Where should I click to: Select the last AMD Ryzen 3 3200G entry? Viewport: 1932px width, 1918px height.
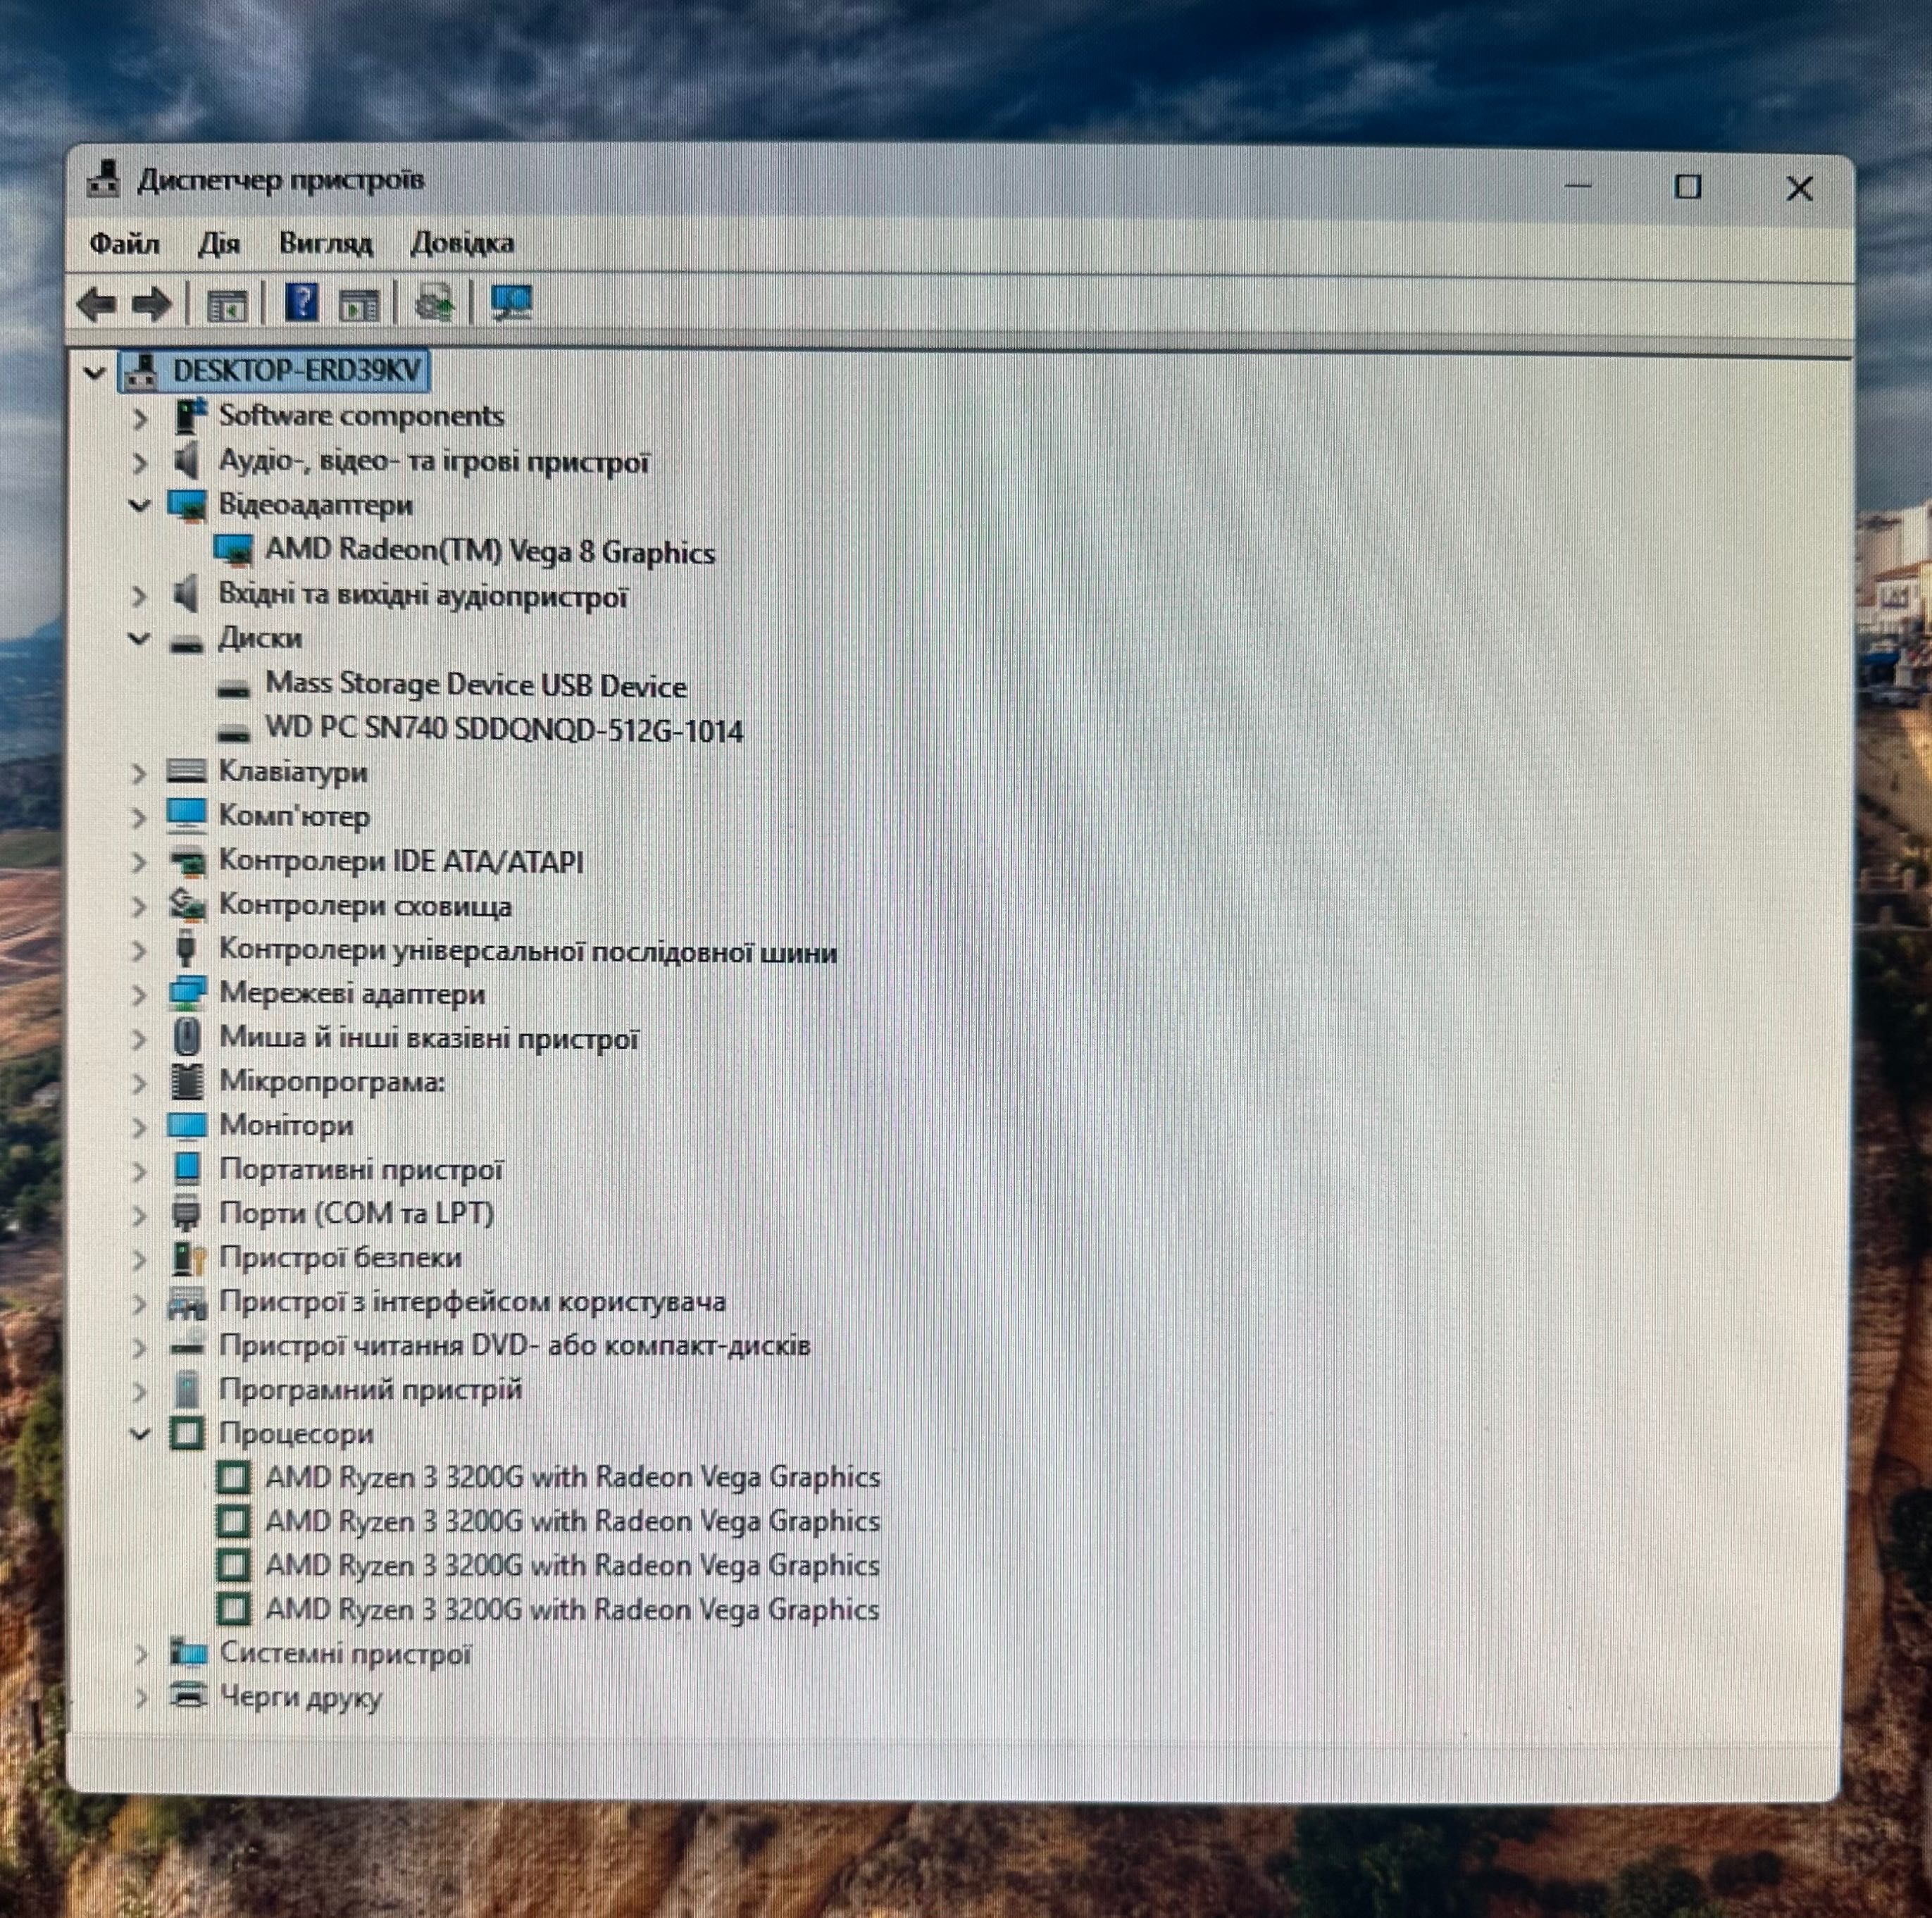click(572, 1609)
